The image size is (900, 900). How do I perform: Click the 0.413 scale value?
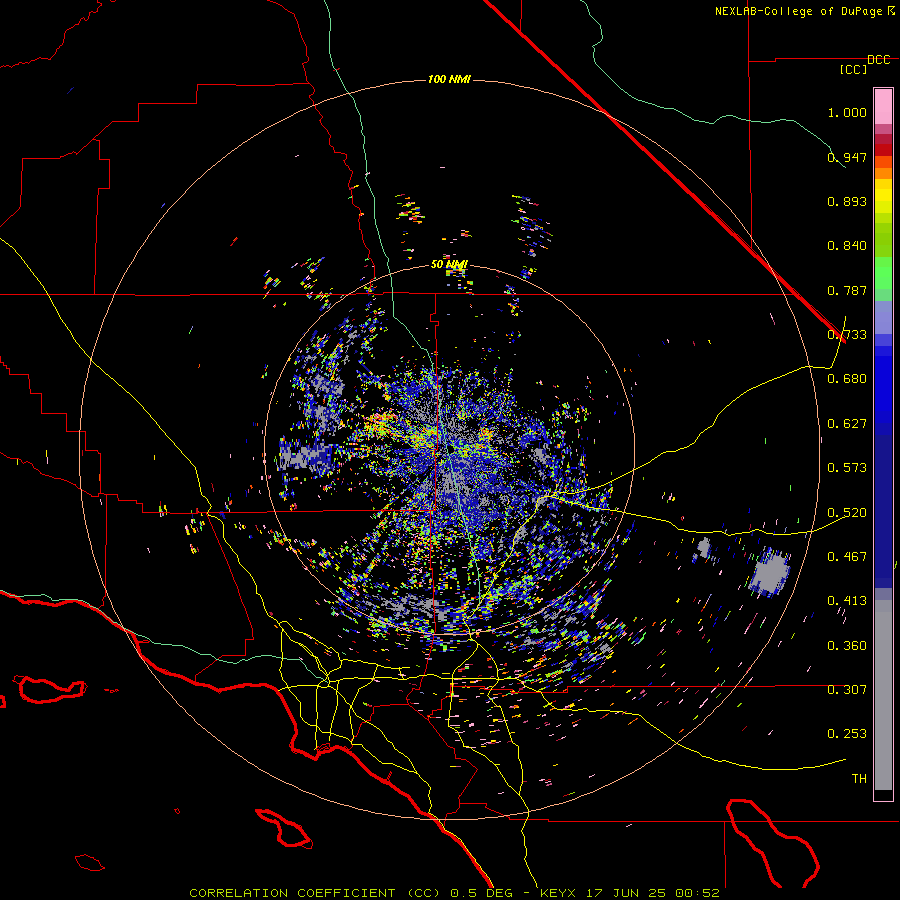point(847,601)
